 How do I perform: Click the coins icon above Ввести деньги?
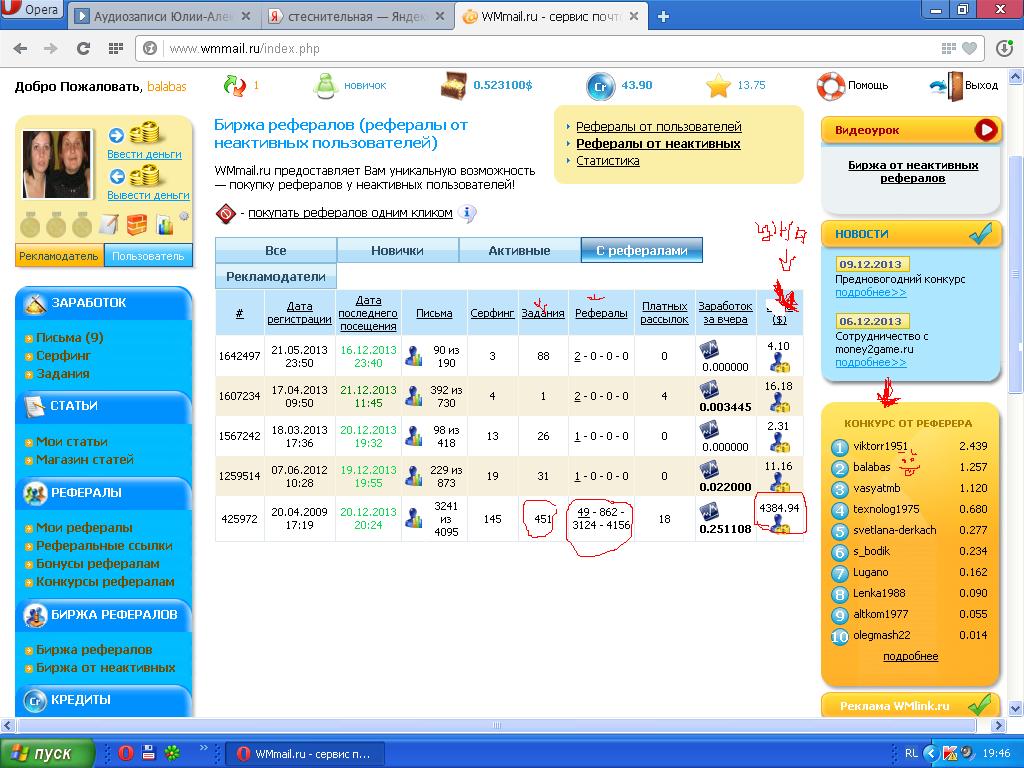tap(144, 133)
